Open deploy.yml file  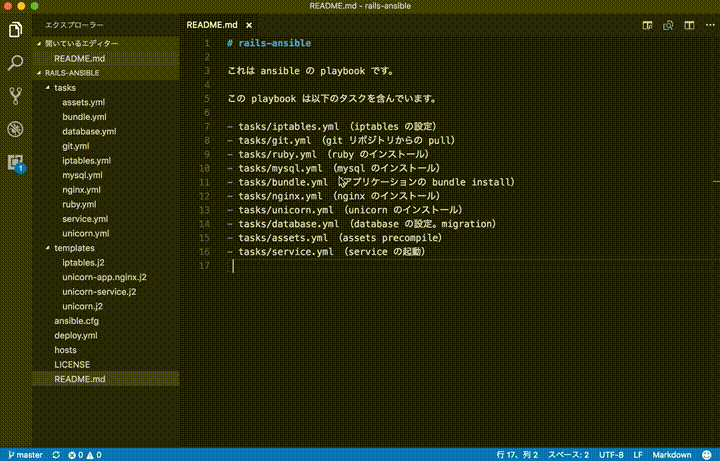click(76, 336)
